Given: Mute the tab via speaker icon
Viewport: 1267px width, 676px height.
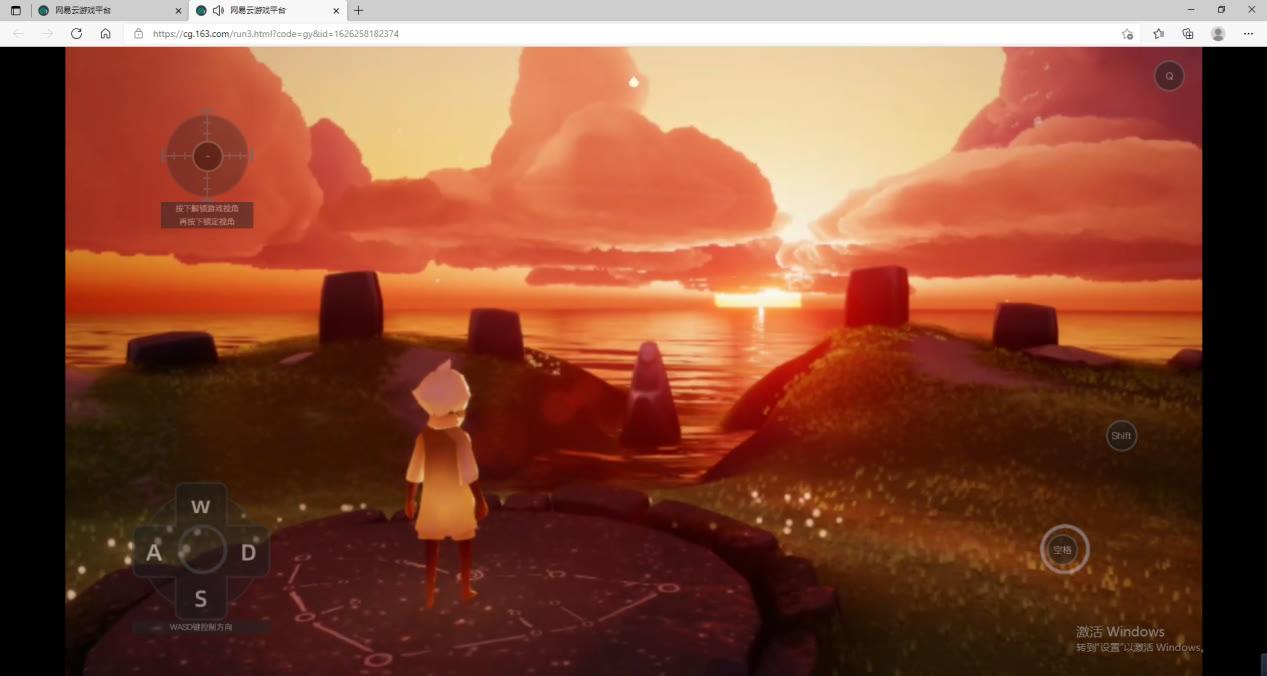Looking at the screenshot, I should [x=218, y=10].
